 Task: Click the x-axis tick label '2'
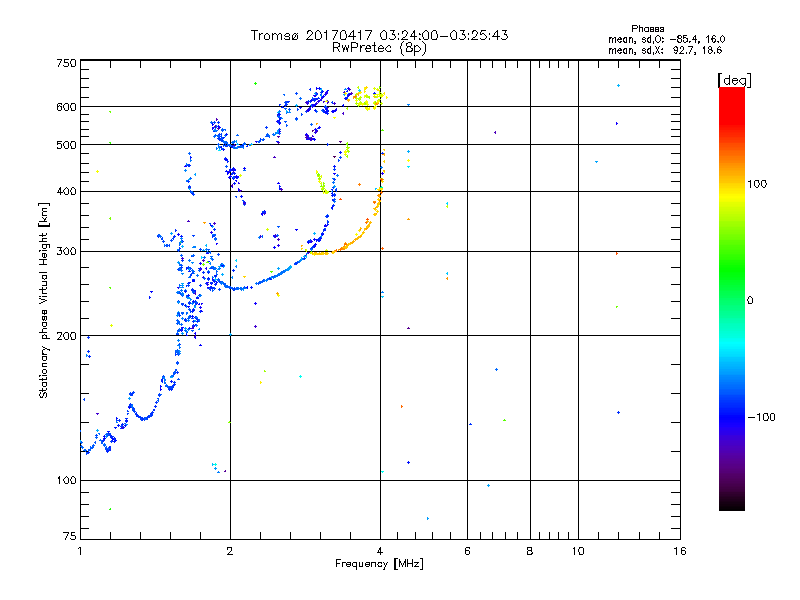click(230, 551)
